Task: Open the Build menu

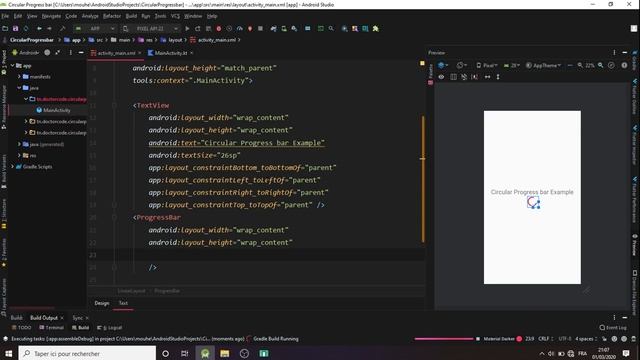Action: coord(131,16)
